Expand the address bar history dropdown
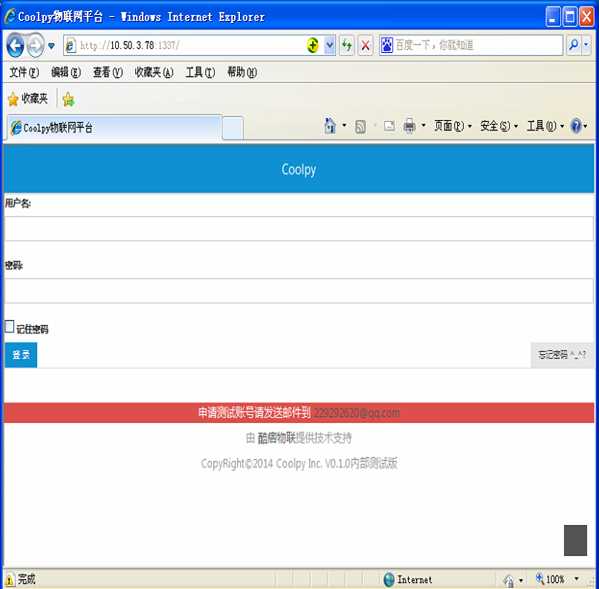This screenshot has width=599, height=589. pyautogui.click(x=330, y=45)
